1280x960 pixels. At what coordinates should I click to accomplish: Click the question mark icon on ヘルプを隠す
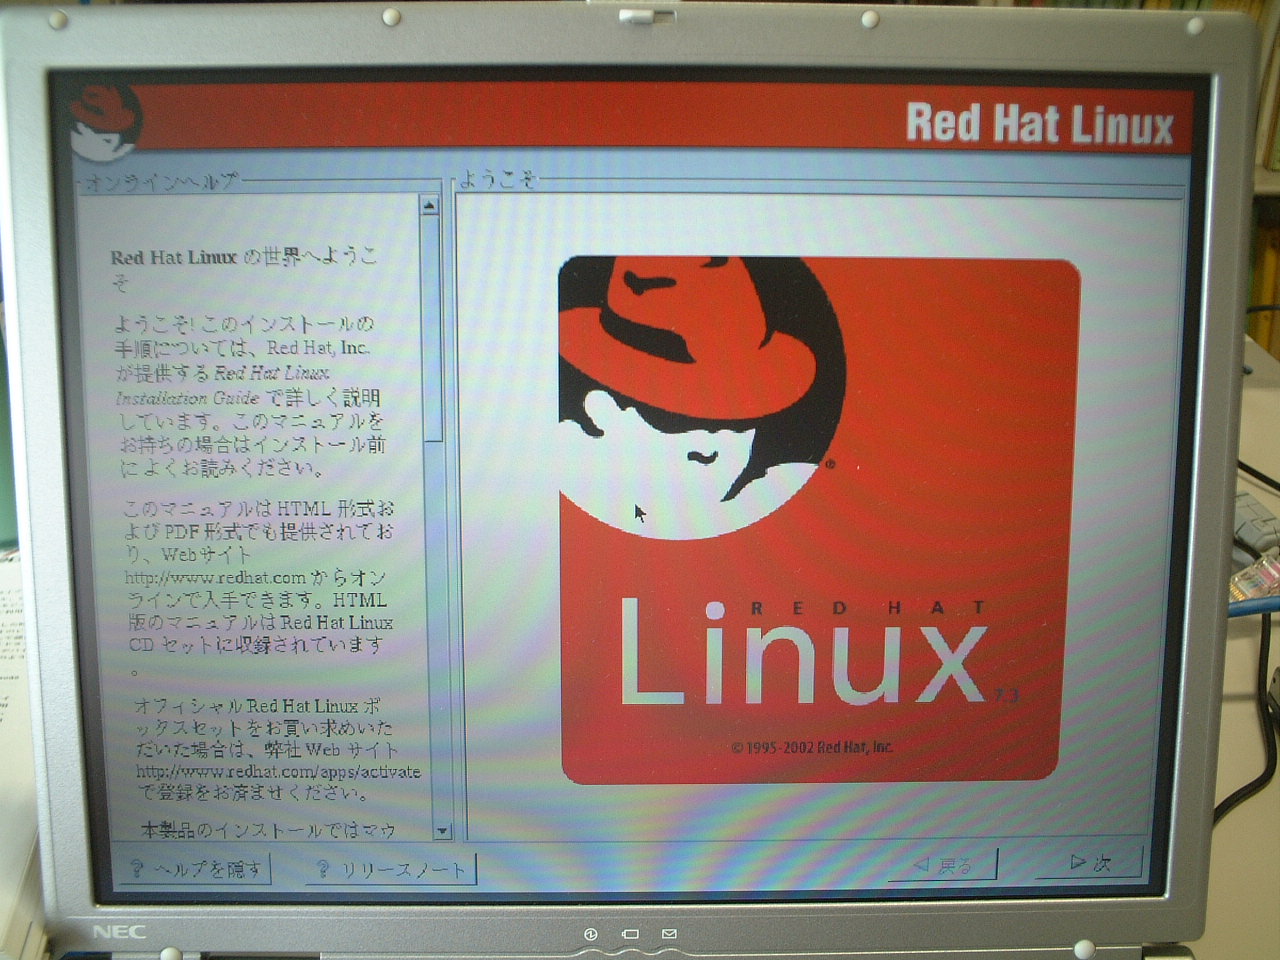click(x=136, y=870)
